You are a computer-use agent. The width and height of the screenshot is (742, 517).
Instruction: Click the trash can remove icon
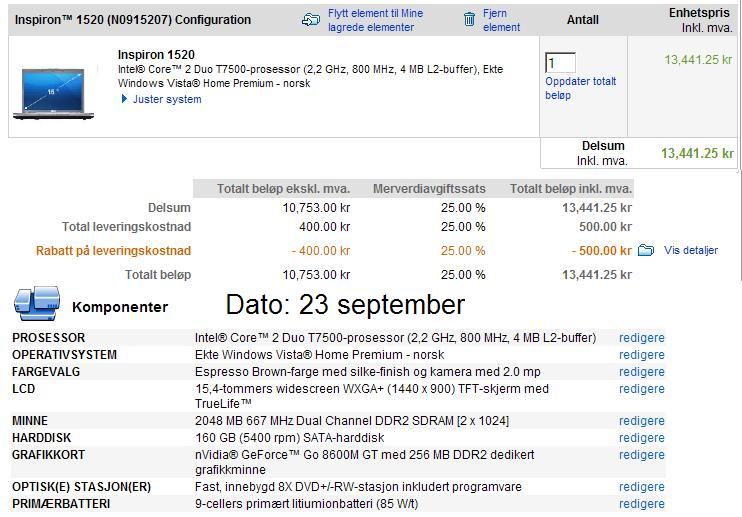469,19
